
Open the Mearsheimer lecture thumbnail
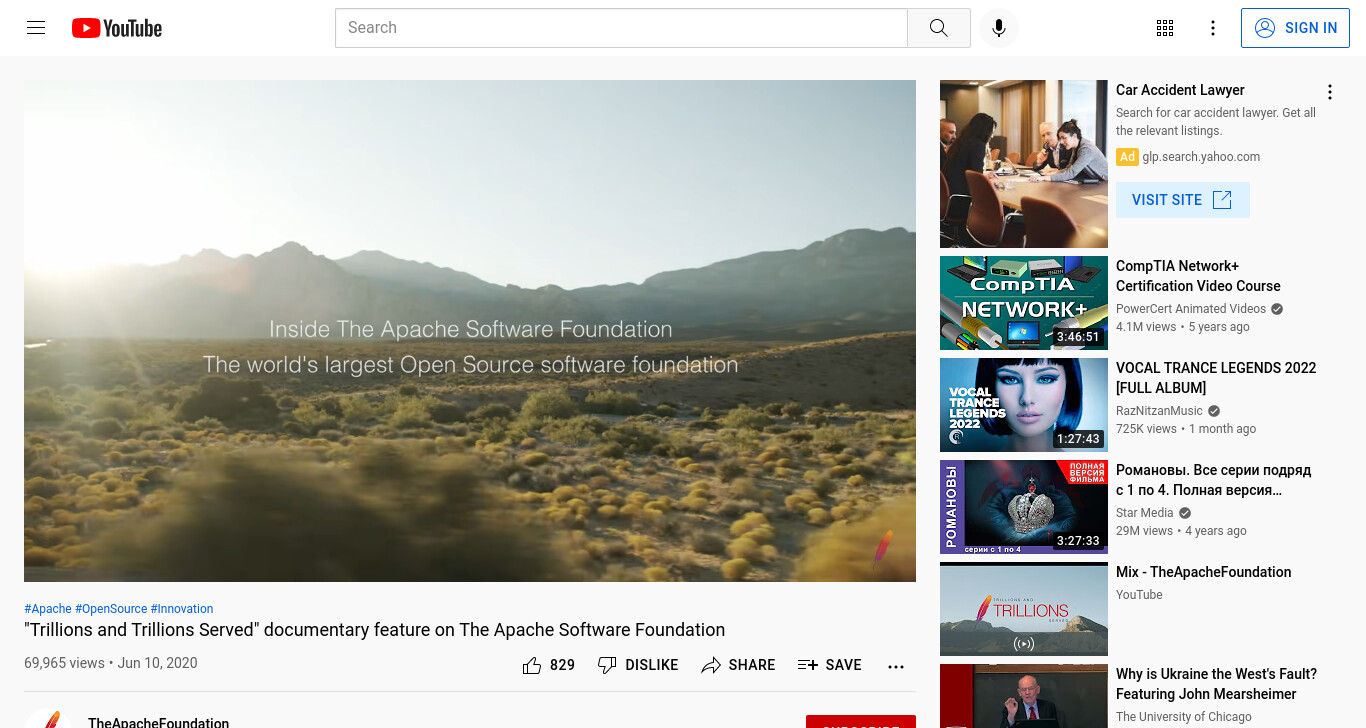click(x=1024, y=696)
